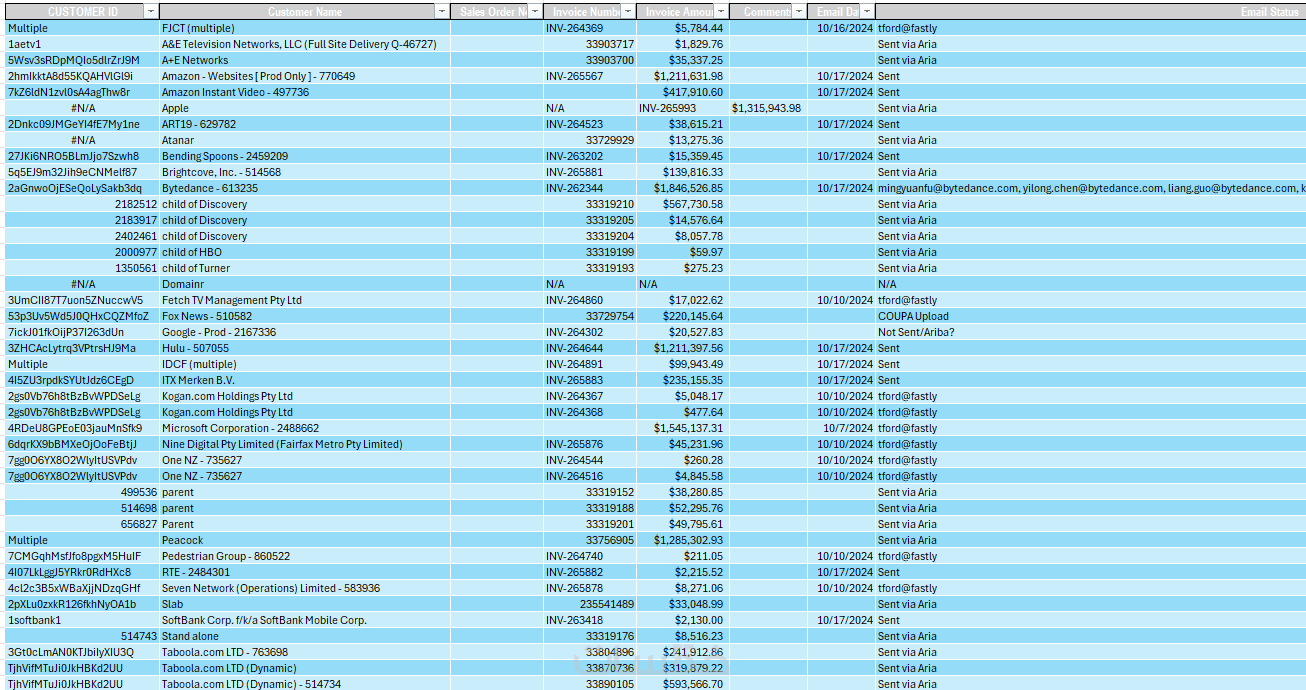Select 'Bending Spoons - 2459209' cell
The image size is (1306, 690).
click(305, 156)
